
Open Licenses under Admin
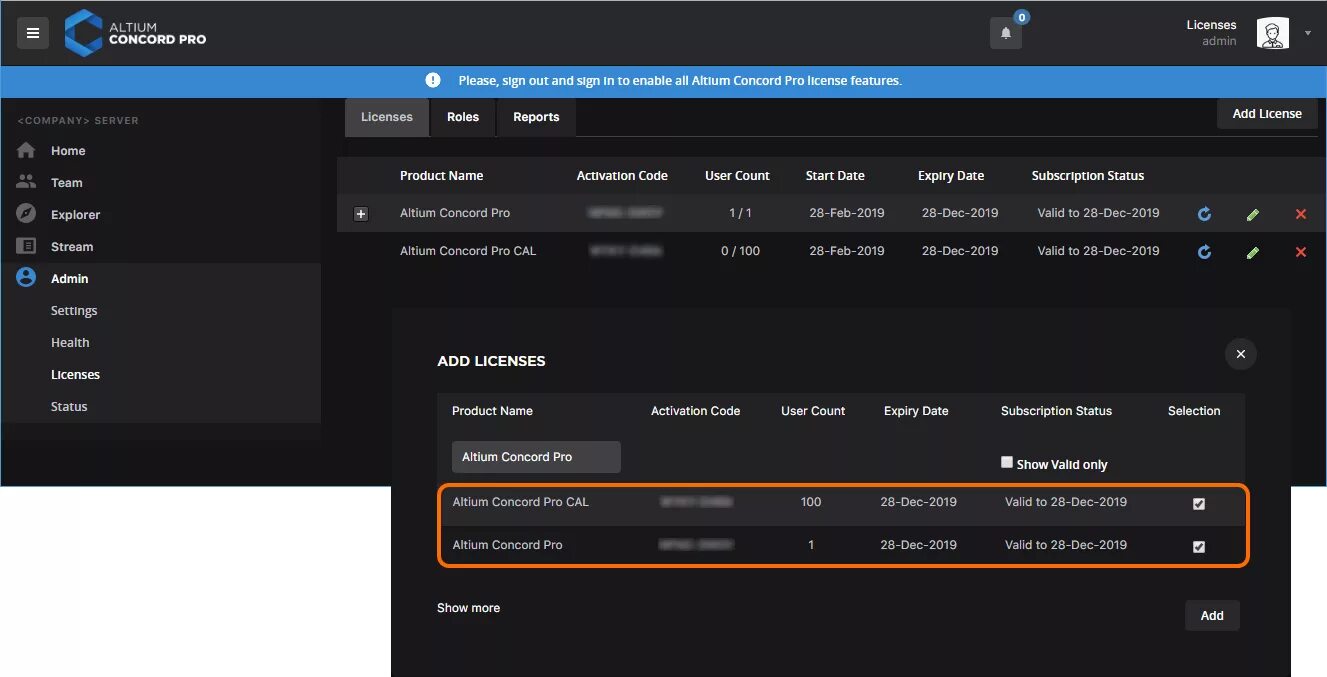pos(76,375)
